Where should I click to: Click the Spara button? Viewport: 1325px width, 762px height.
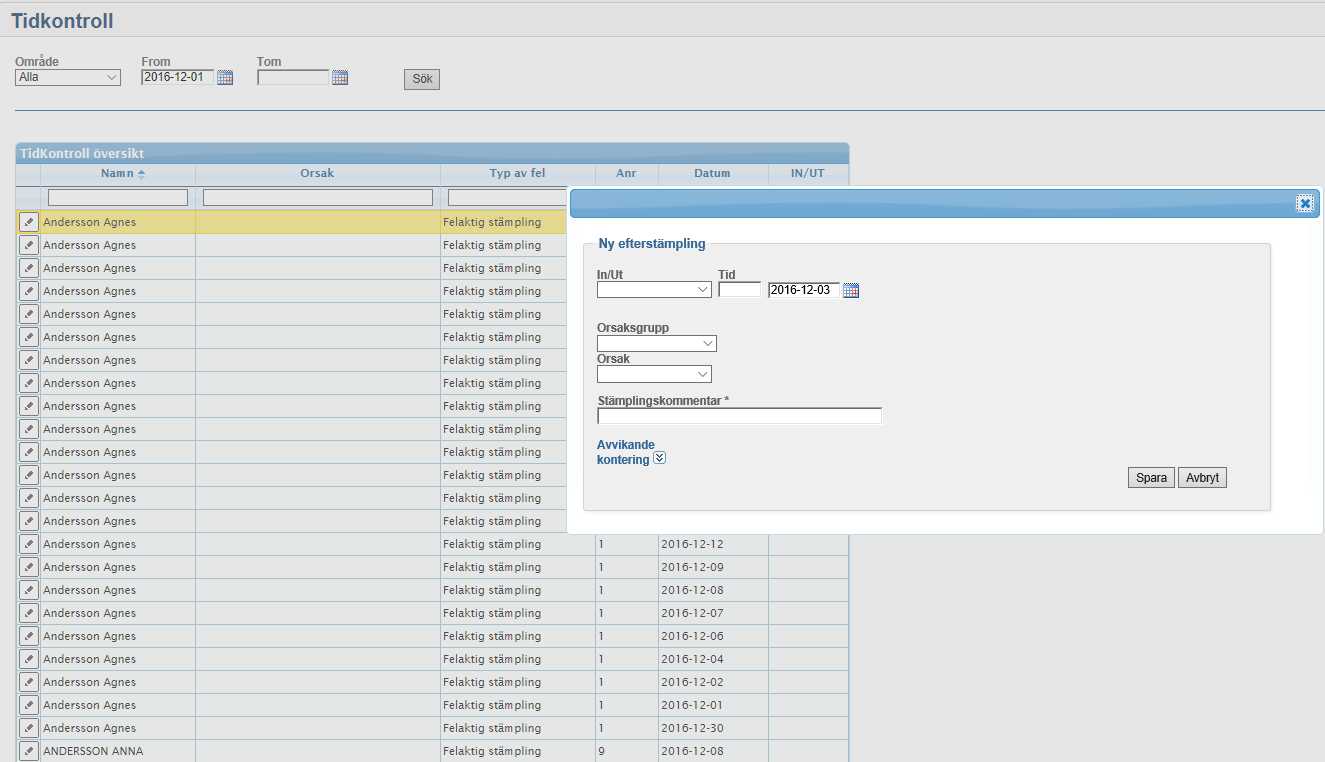pyautogui.click(x=1151, y=478)
